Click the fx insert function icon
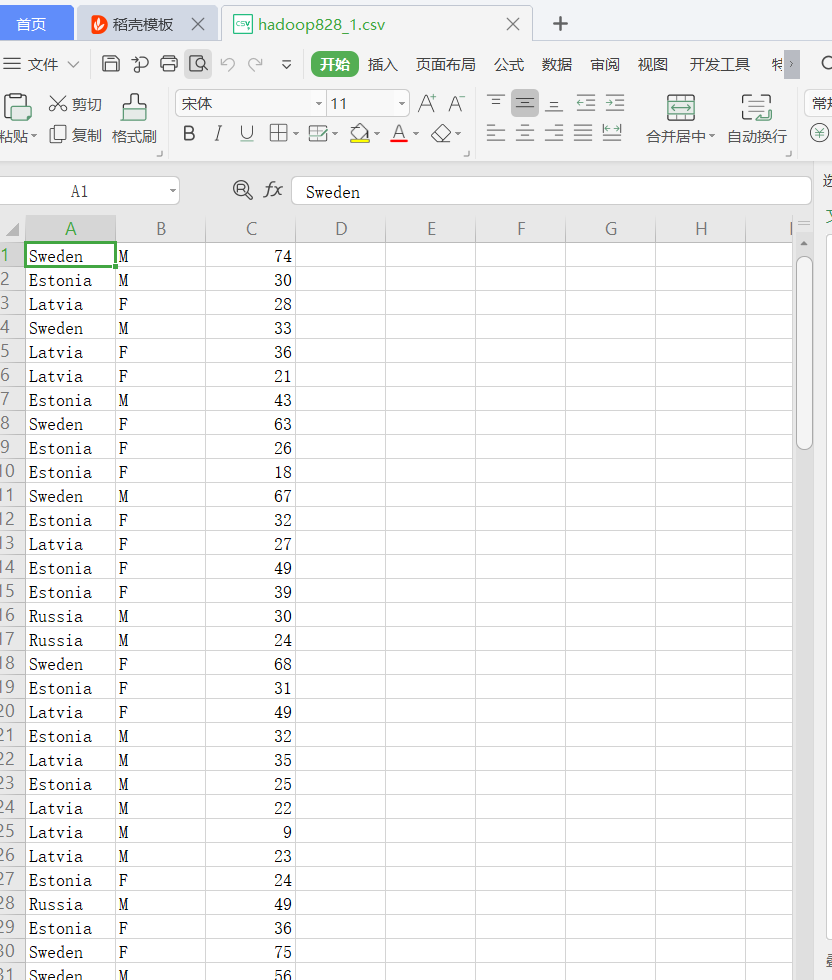832x980 pixels. click(x=273, y=189)
